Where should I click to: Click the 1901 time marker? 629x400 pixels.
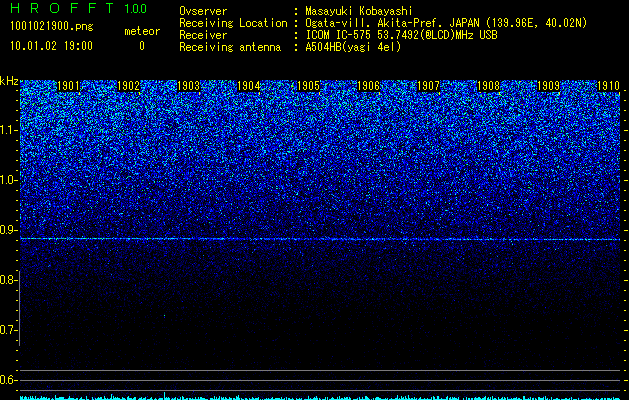point(68,86)
